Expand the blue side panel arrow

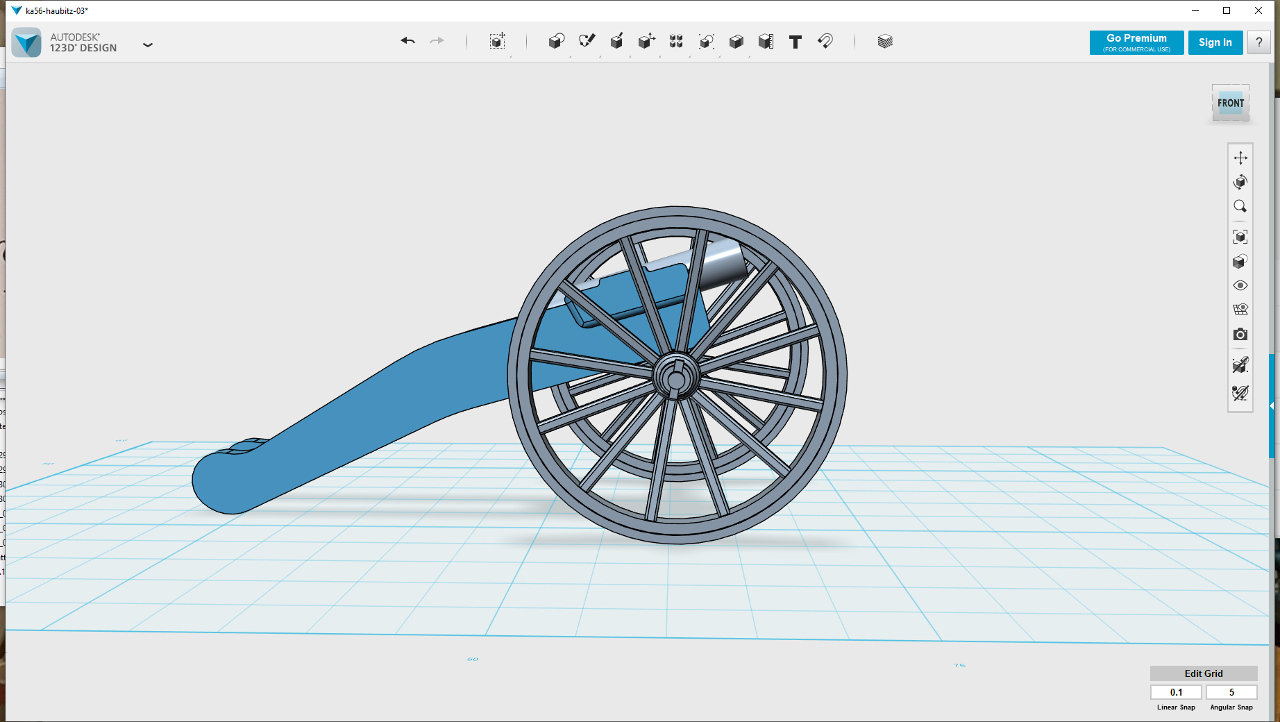[1272, 405]
